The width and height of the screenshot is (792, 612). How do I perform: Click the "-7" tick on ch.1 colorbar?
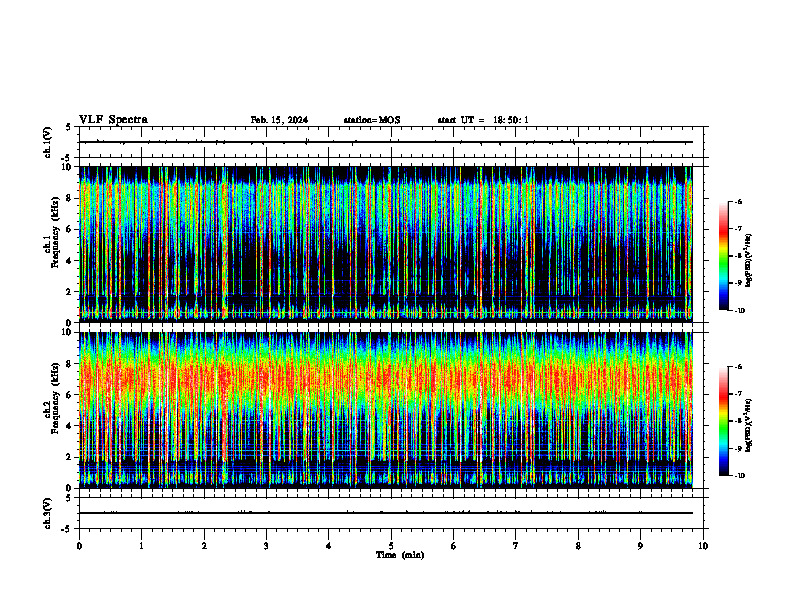[738, 229]
